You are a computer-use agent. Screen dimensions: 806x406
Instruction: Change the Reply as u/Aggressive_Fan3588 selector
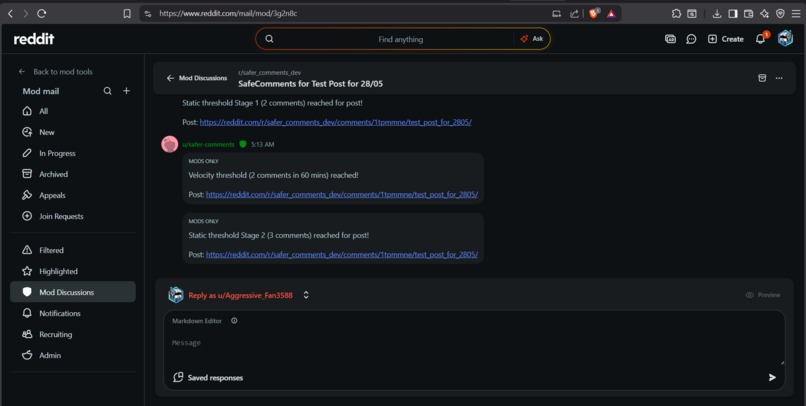[239, 295]
